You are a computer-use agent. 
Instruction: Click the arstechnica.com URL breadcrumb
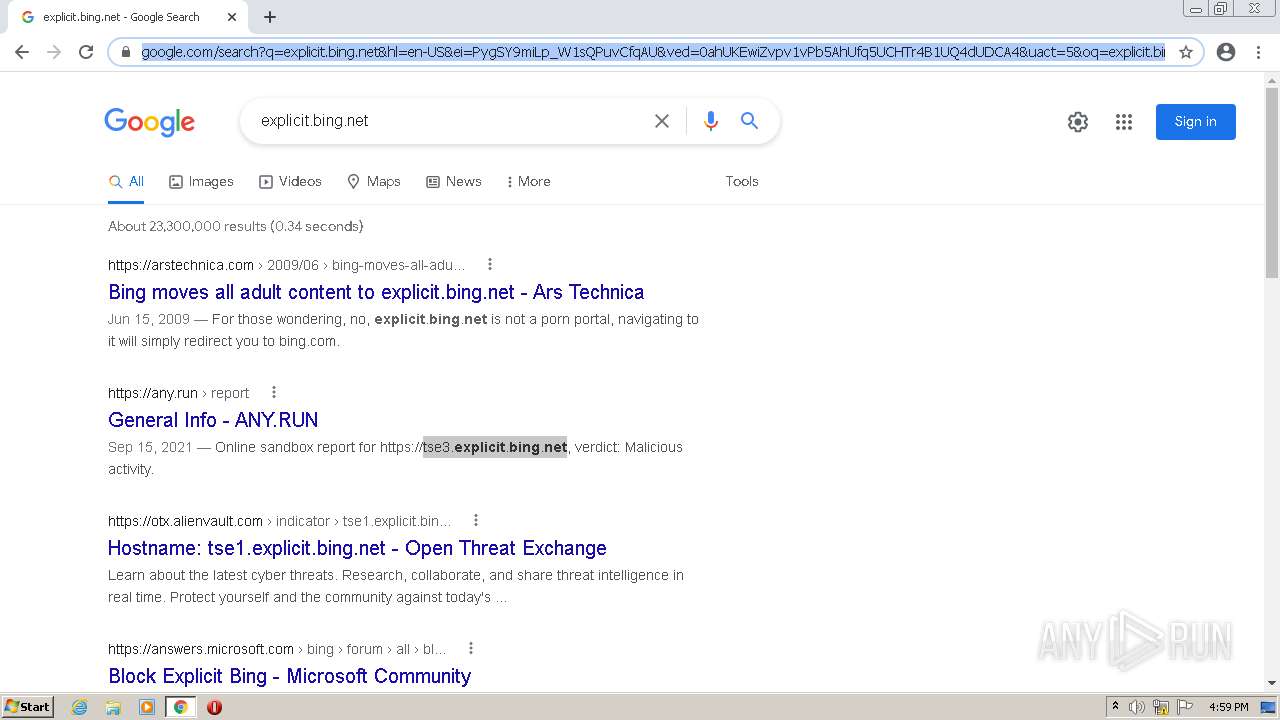click(x=287, y=265)
